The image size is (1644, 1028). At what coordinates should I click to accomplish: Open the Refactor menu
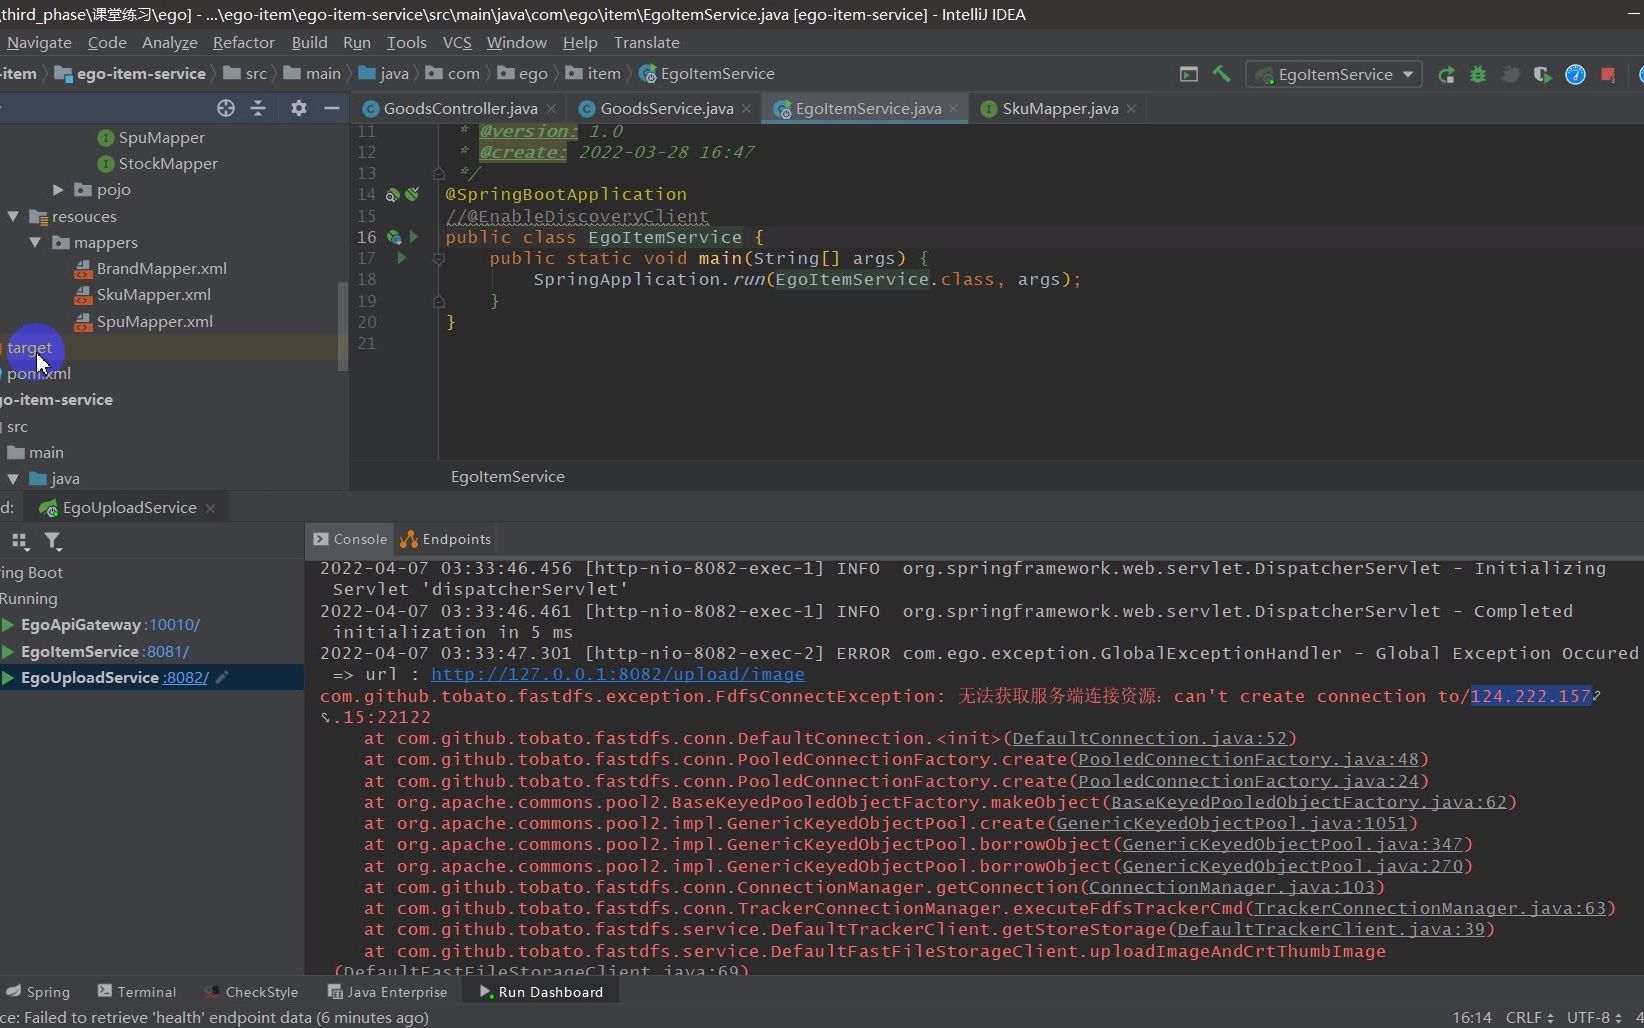click(x=243, y=42)
